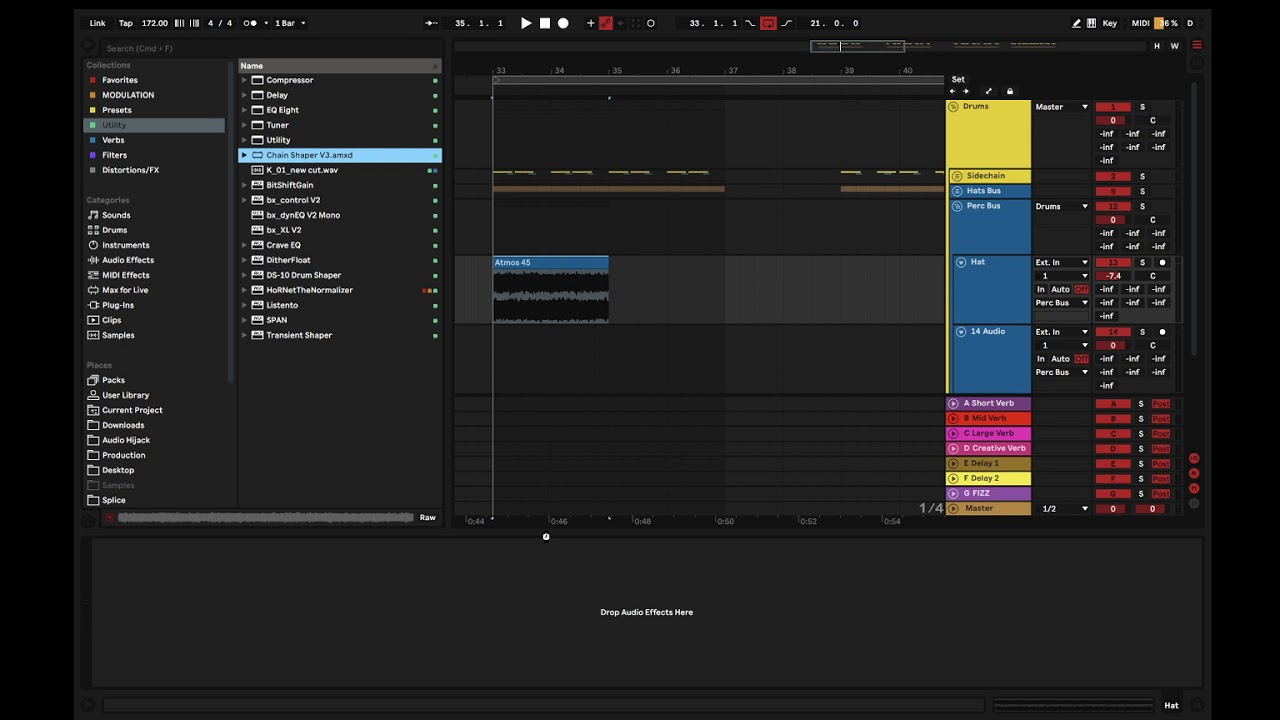This screenshot has width=1280, height=720.
Task: Open the Audio Effects category
Action: (128, 260)
